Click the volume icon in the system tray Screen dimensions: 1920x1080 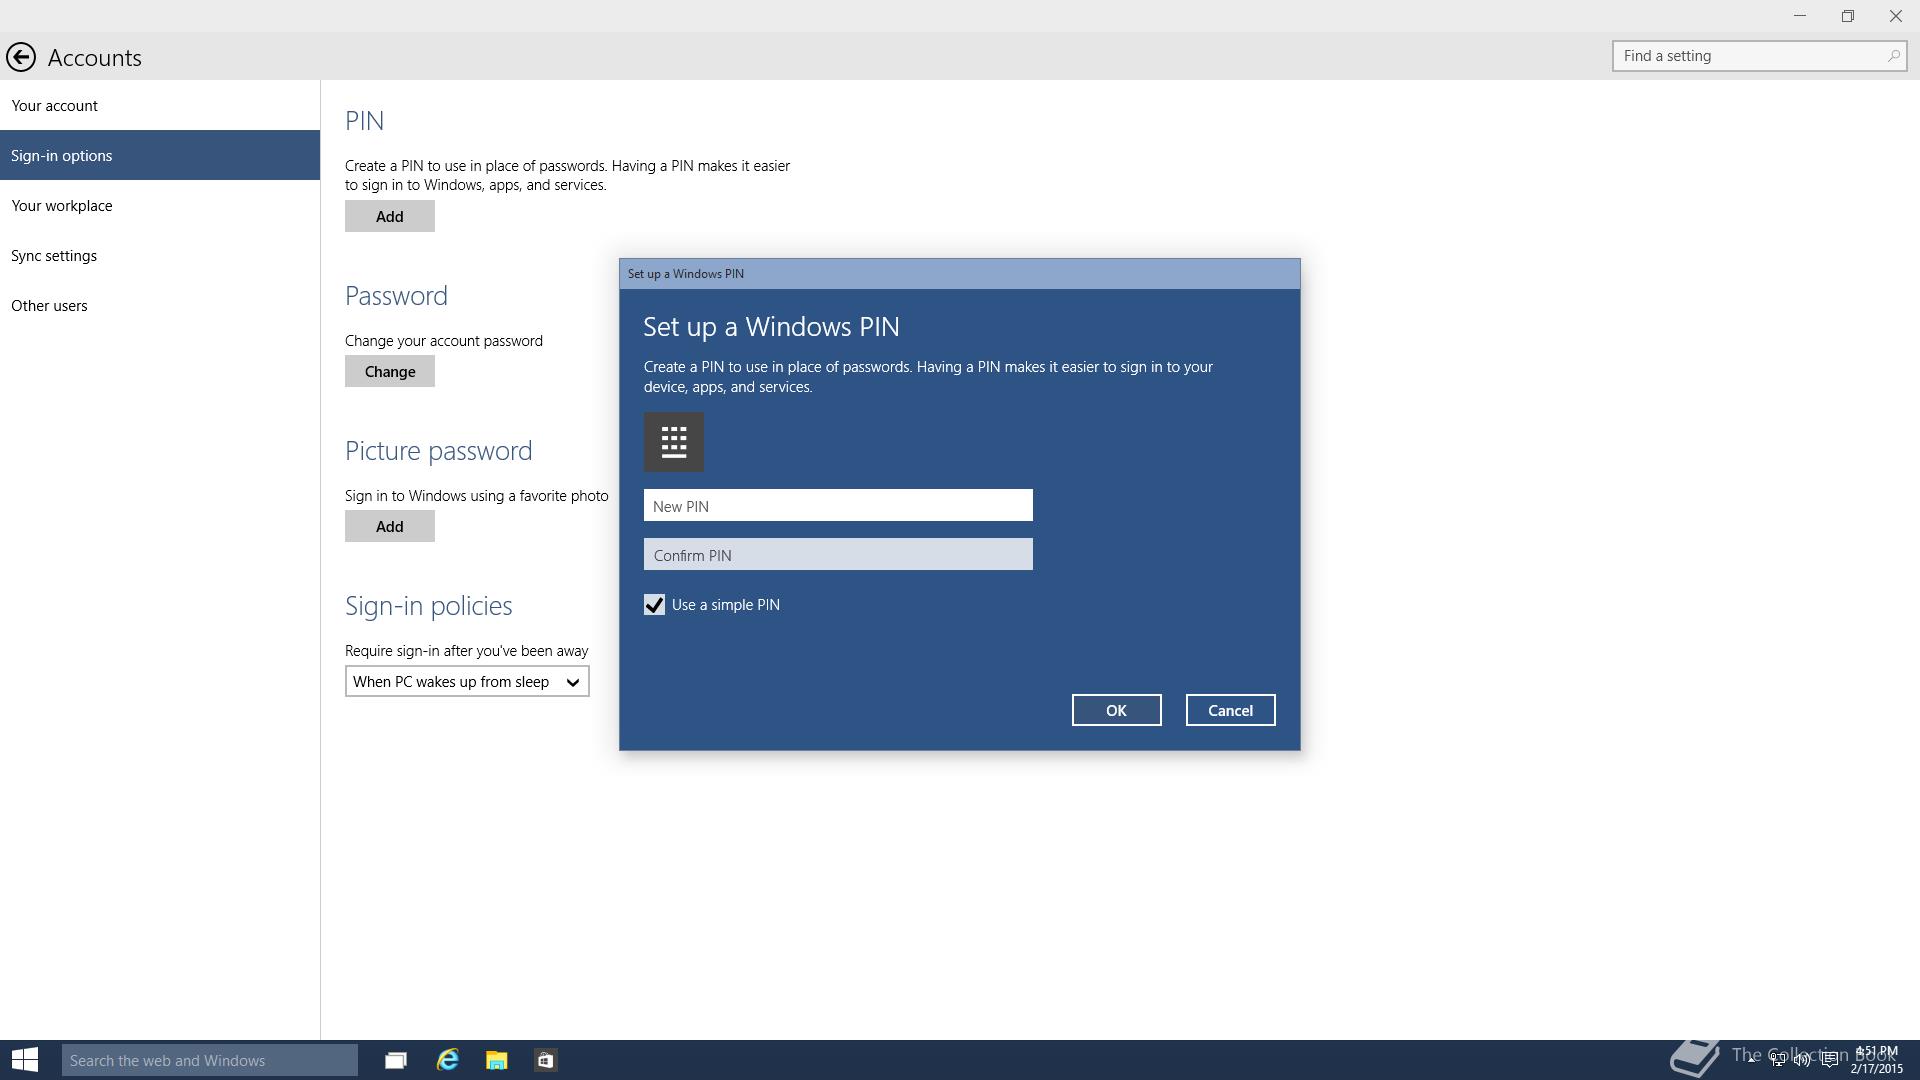tap(1802, 1060)
